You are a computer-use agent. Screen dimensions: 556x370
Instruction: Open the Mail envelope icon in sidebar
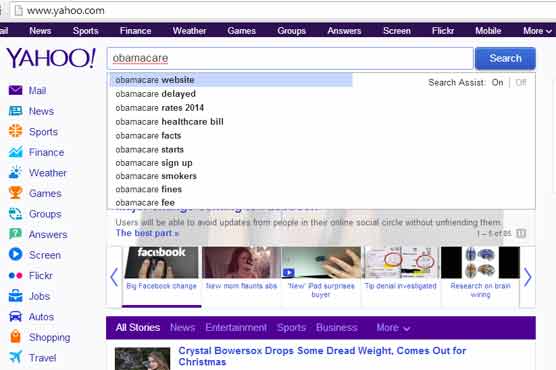coord(15,90)
